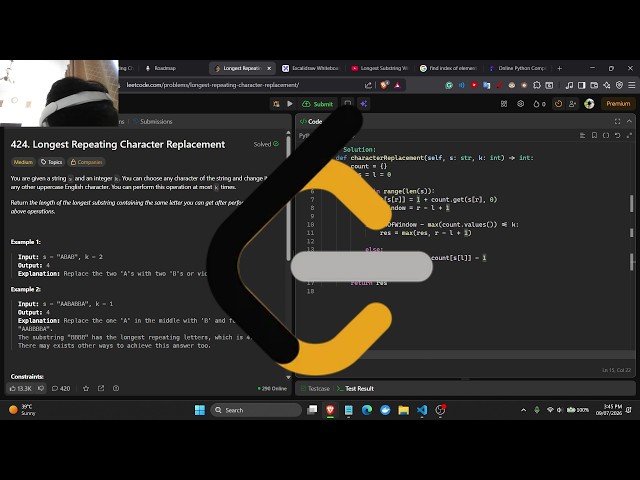This screenshot has width=640, height=480.
Task: Star the problem as a favorite
Action: click(86, 389)
